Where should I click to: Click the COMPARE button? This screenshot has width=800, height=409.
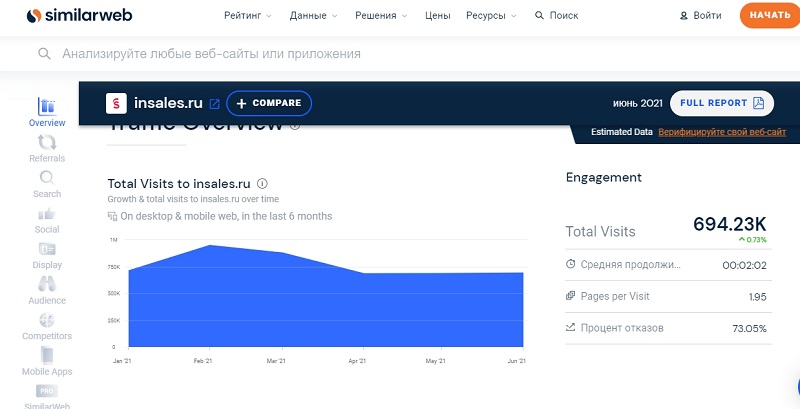coord(269,103)
